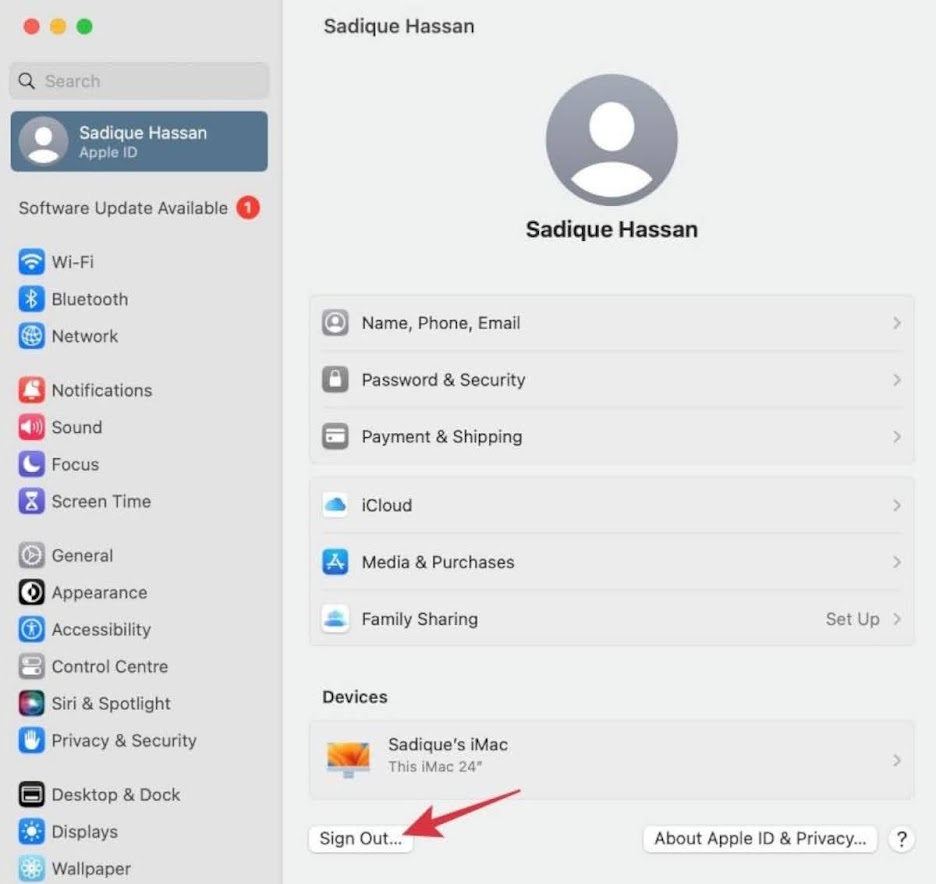The height and width of the screenshot is (884, 936).
Task: Select Sadique Hassan Apple ID sidebar item
Action: click(139, 141)
